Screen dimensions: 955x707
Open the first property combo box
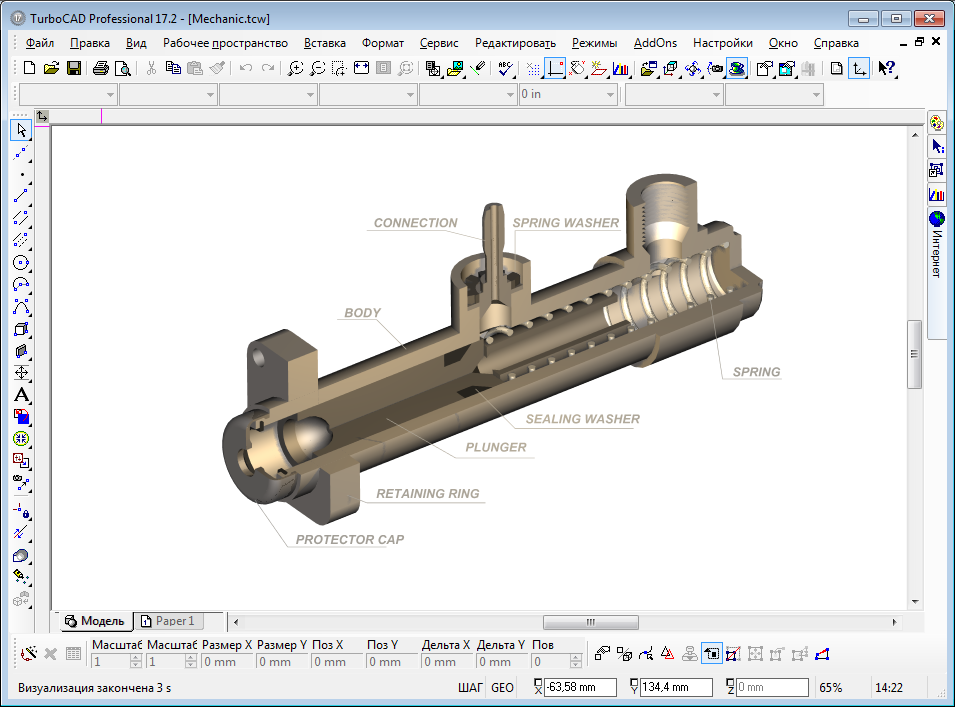coord(110,95)
